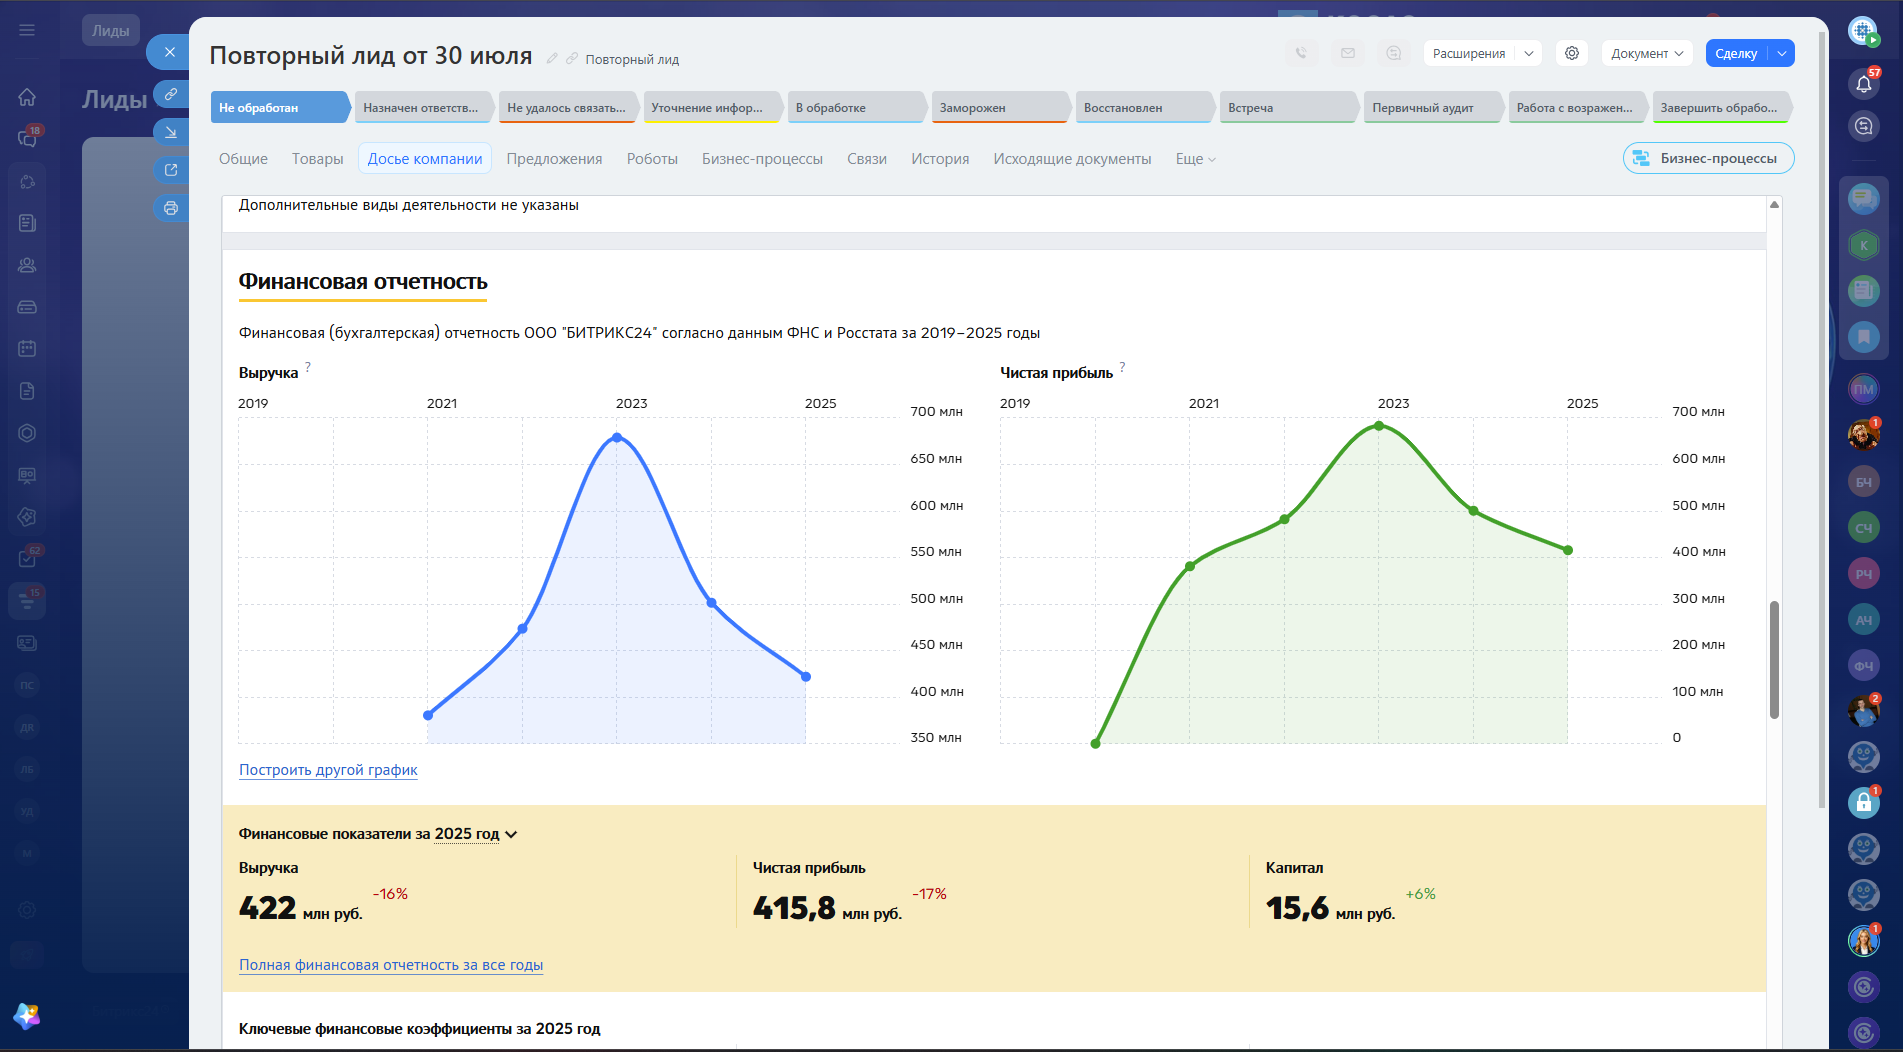1903x1052 pixels.
Task: Click the phone call icon in header
Action: point(1301,53)
